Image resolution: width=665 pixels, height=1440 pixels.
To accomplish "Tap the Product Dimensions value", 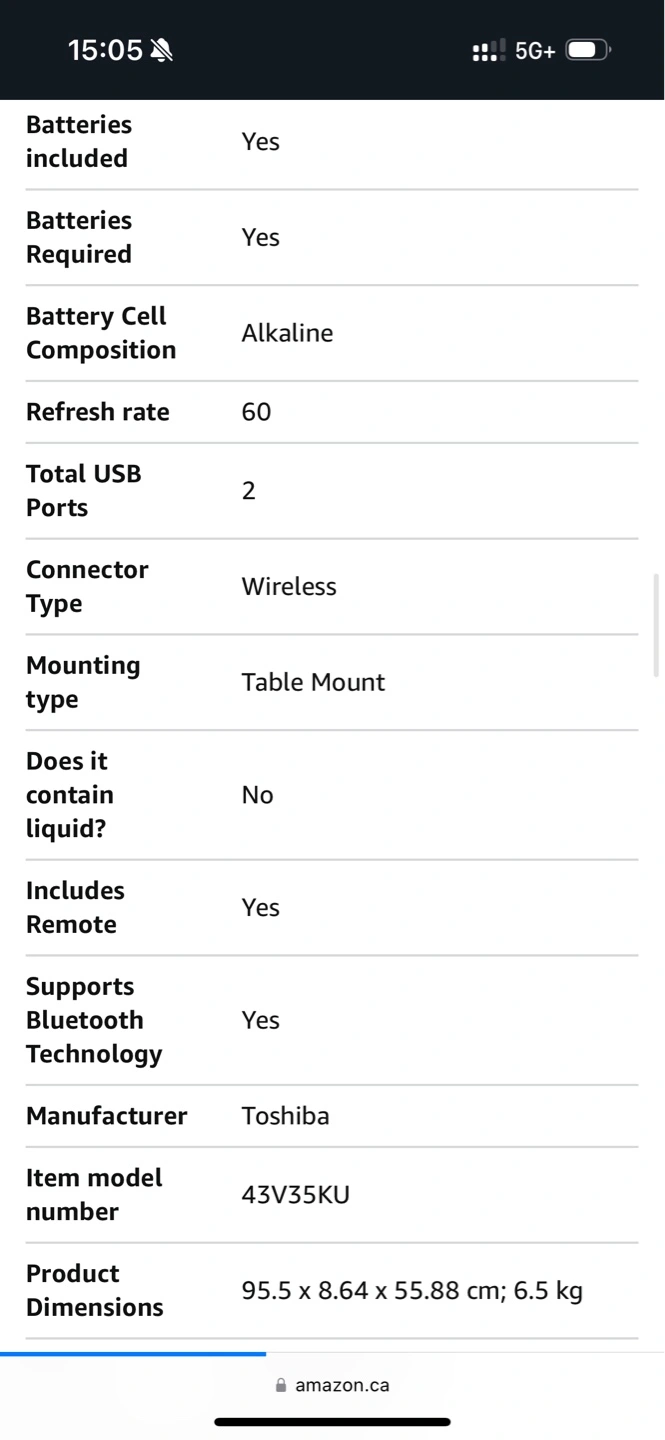I will coord(412,1291).
